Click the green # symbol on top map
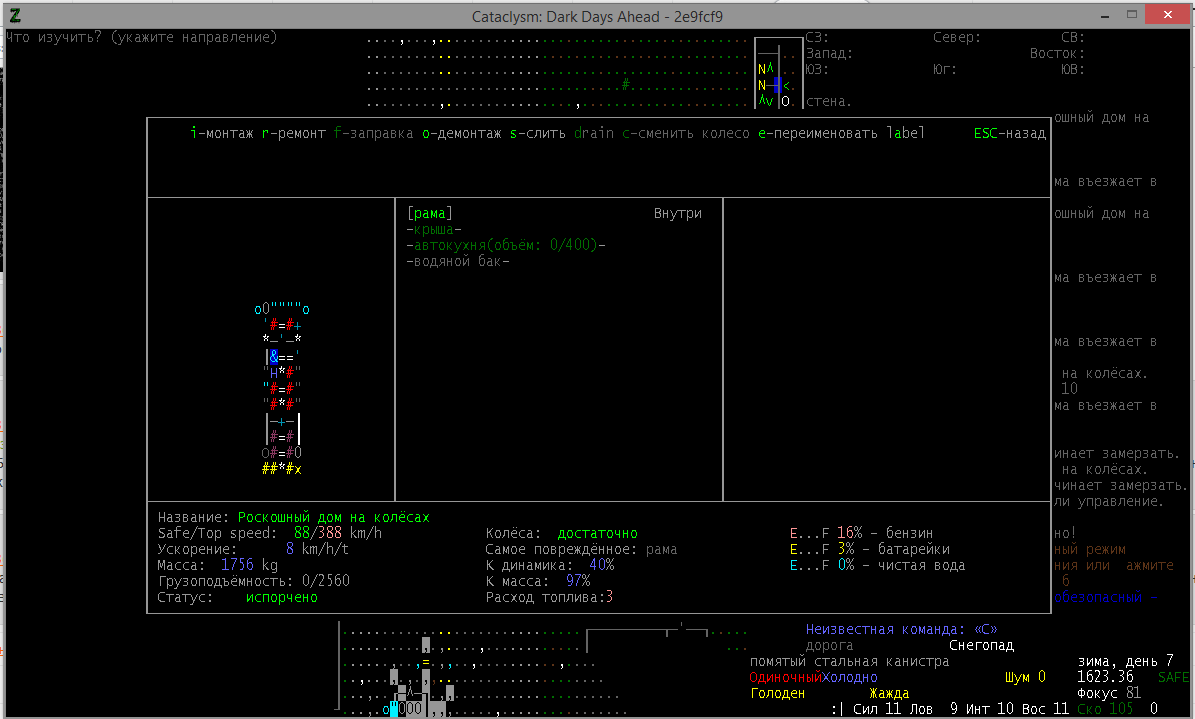 [x=626, y=85]
